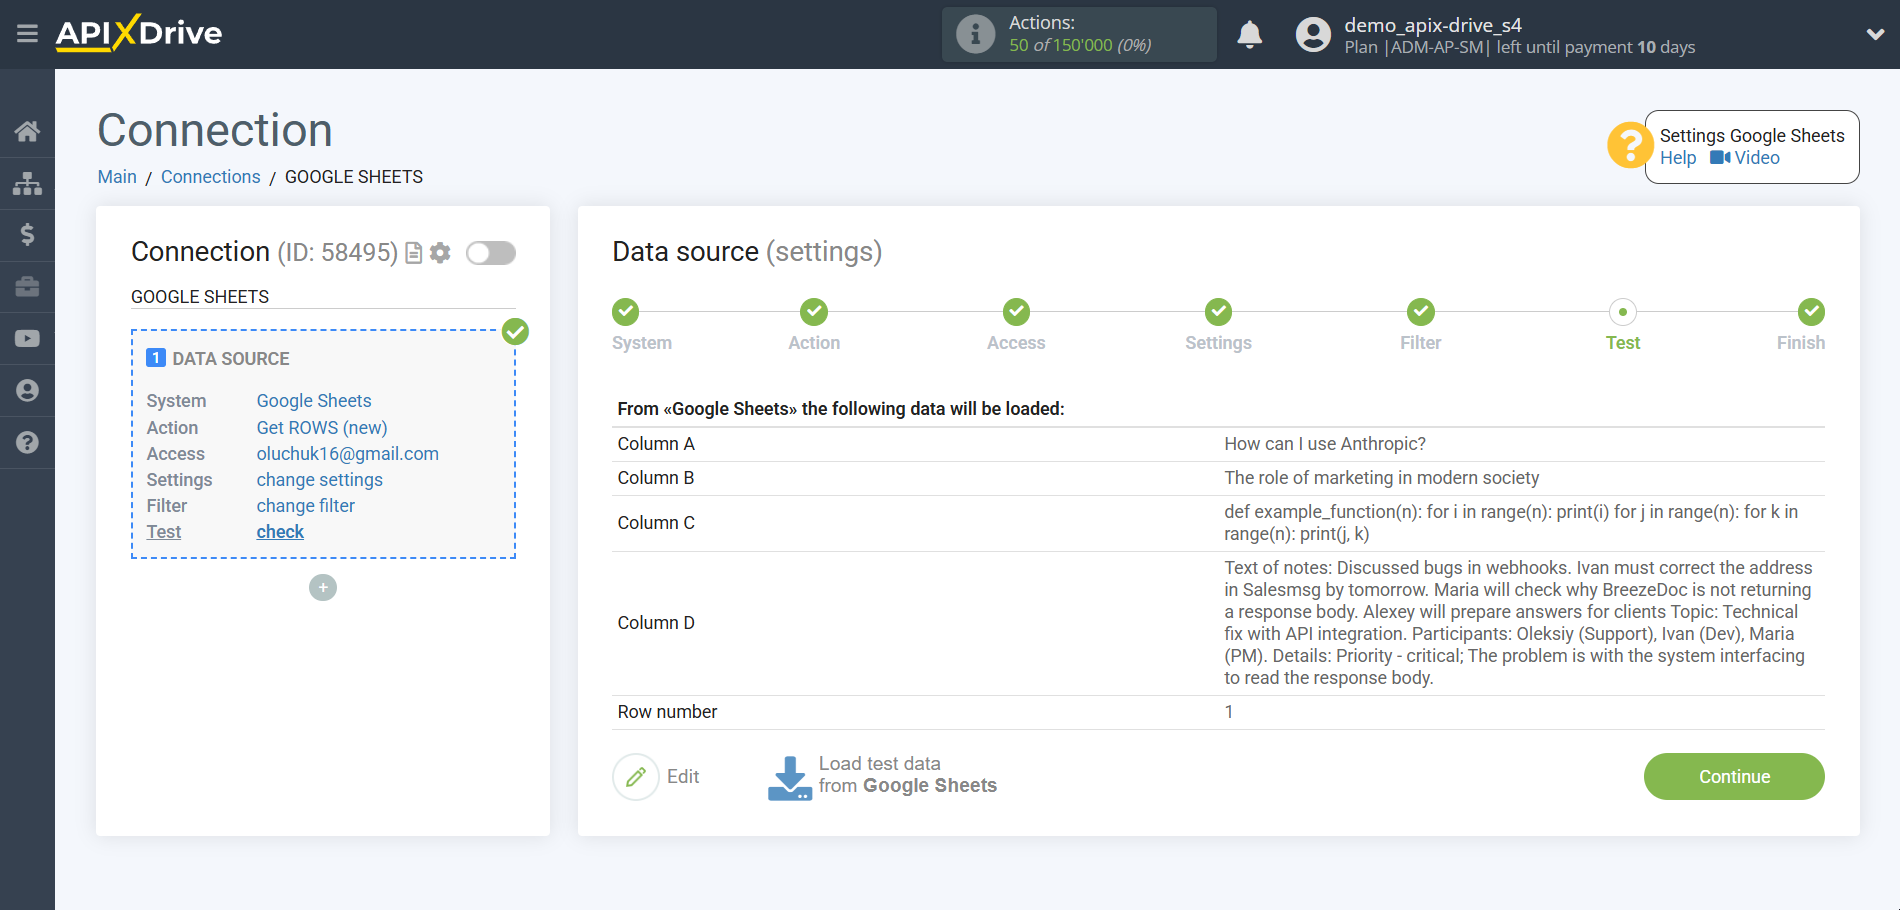Screen dimensions: 1900x910
Task: Click the ApiX-Drive logo
Action: tap(139, 33)
